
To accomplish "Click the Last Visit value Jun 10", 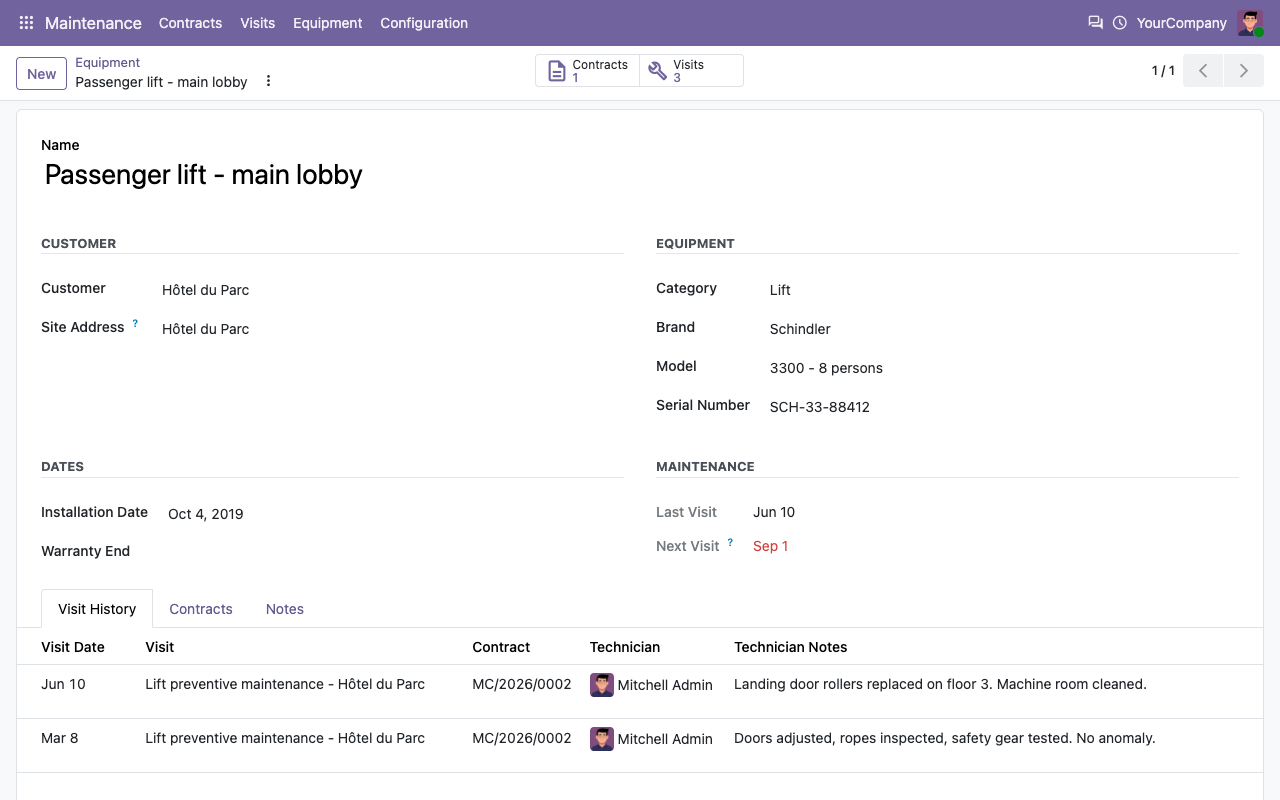I will coord(774,512).
